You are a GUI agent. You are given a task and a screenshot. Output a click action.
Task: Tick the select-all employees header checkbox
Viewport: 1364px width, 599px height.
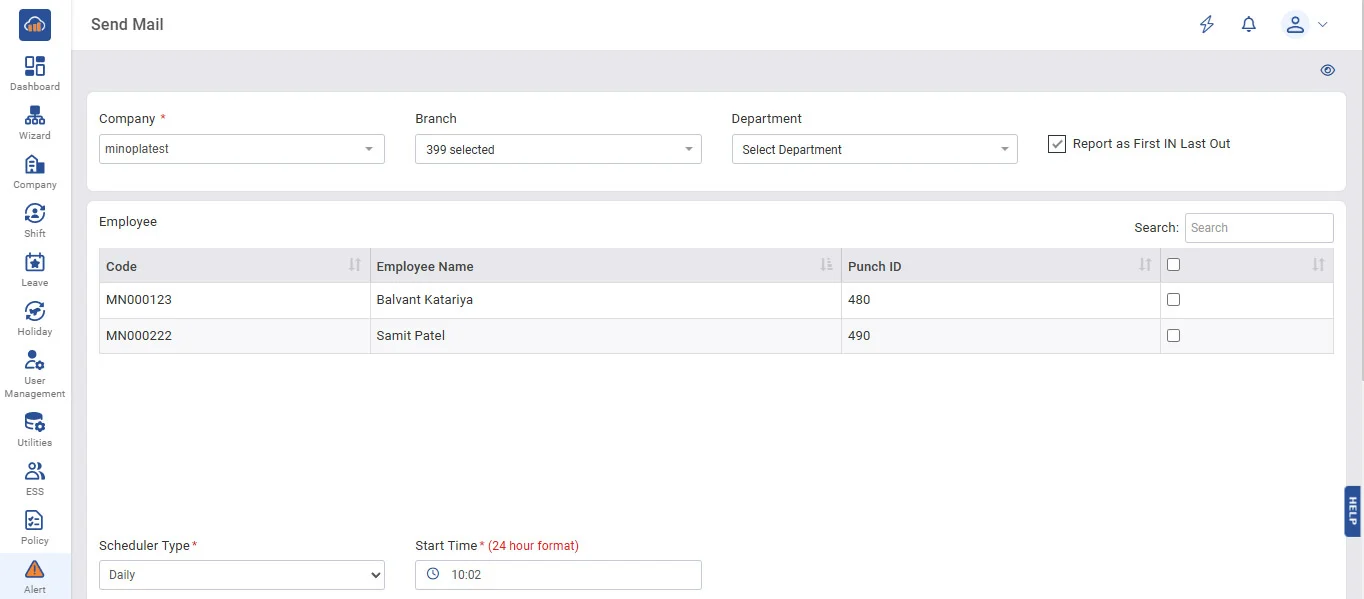1173,265
